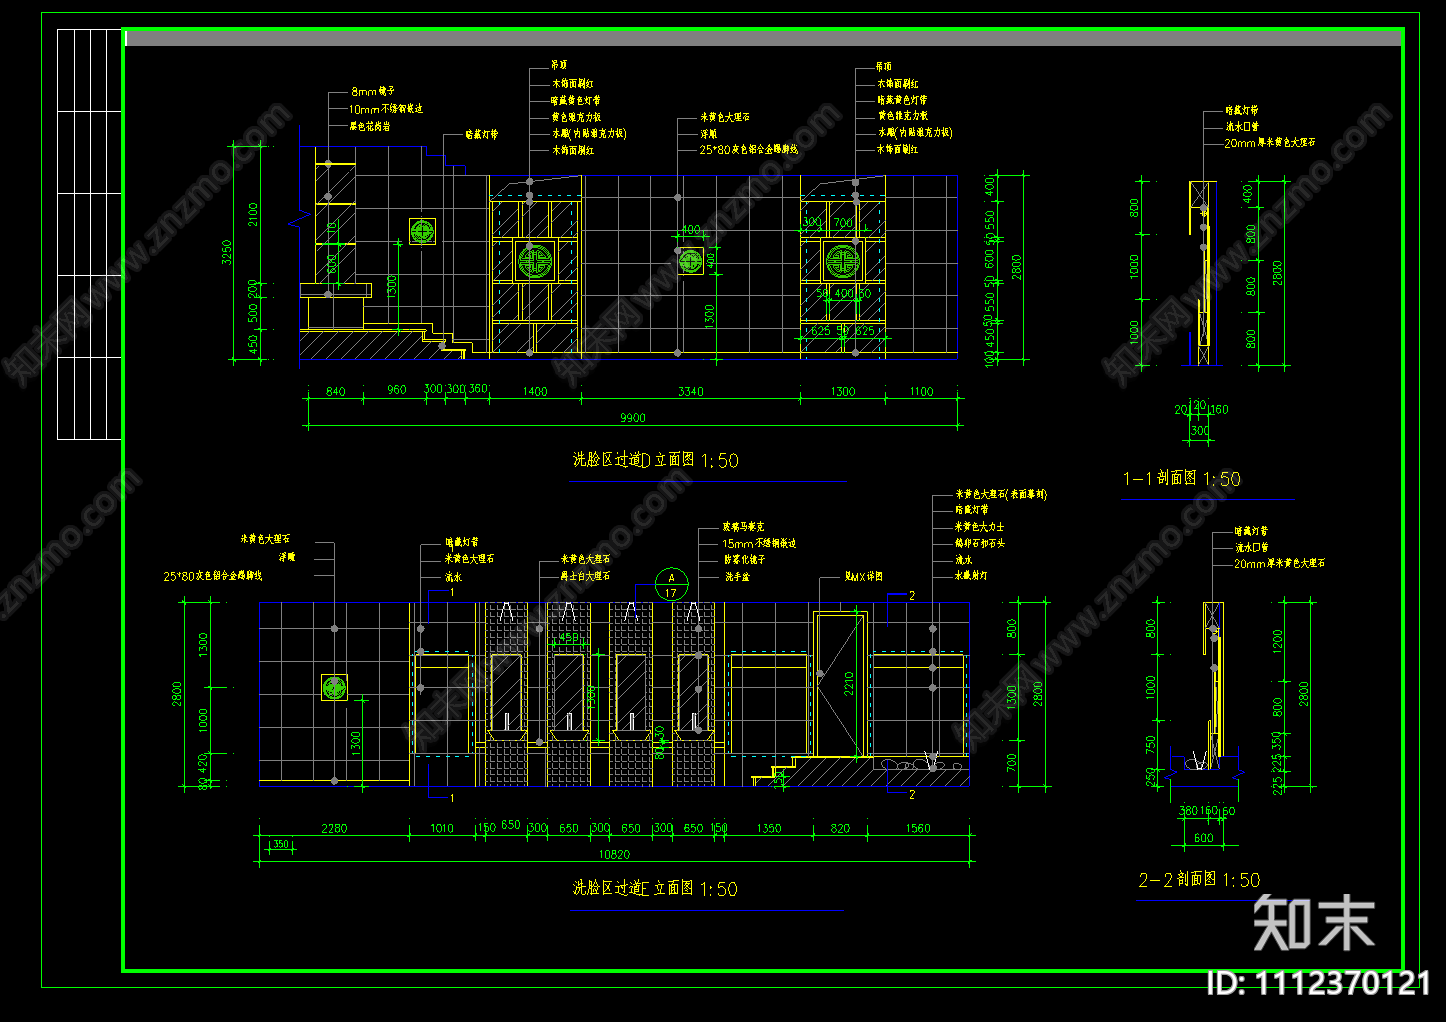
Task: Click the 1-1剖面图 1:50 caption
Action: tap(1182, 479)
